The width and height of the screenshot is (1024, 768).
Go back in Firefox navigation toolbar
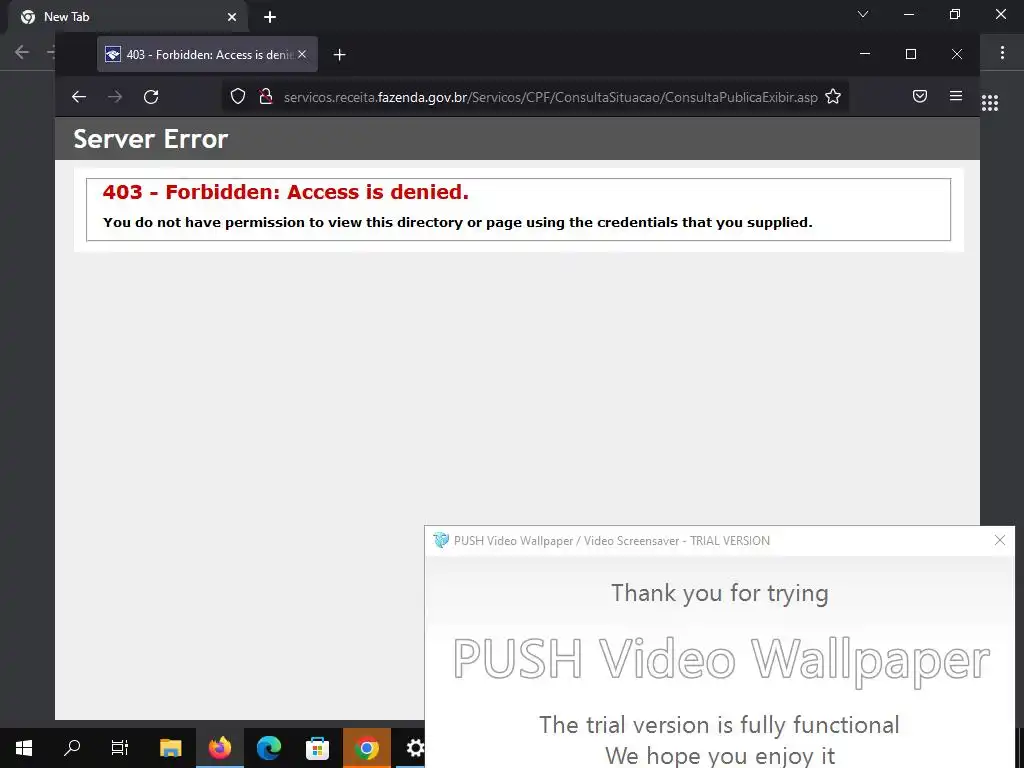79,97
